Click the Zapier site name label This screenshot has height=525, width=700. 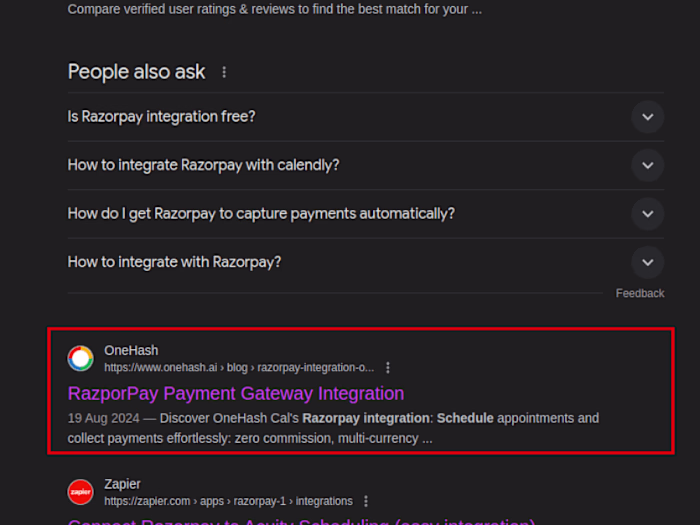point(122,484)
